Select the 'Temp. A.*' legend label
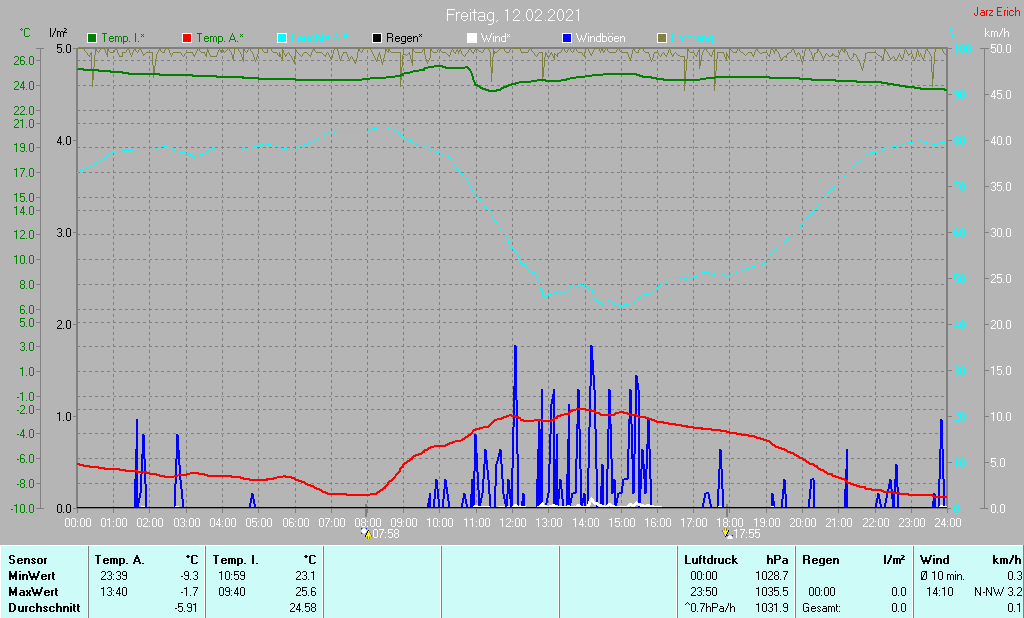Image resolution: width=1024 pixels, height=618 pixels. click(x=220, y=39)
